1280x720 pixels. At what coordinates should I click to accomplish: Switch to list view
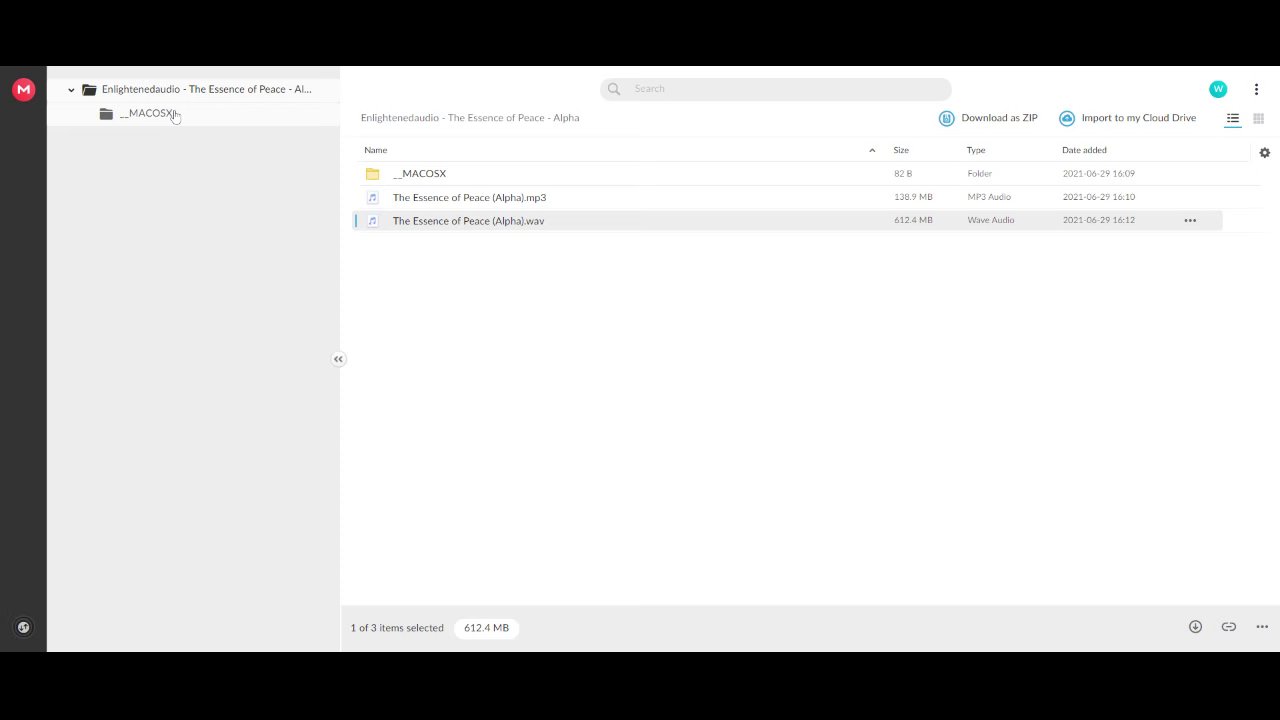tap(1233, 118)
